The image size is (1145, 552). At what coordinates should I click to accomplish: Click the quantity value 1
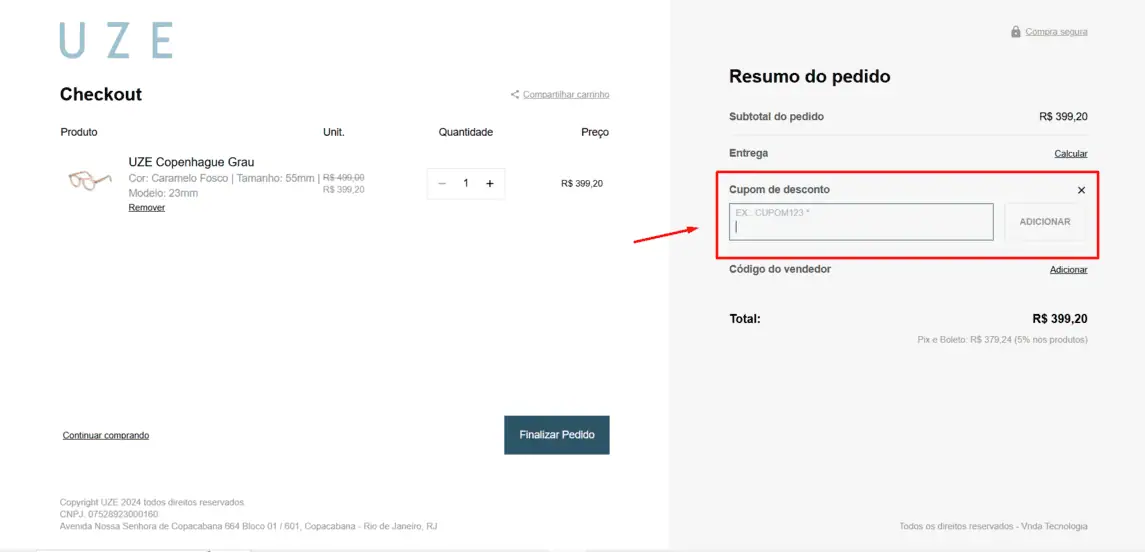(466, 183)
